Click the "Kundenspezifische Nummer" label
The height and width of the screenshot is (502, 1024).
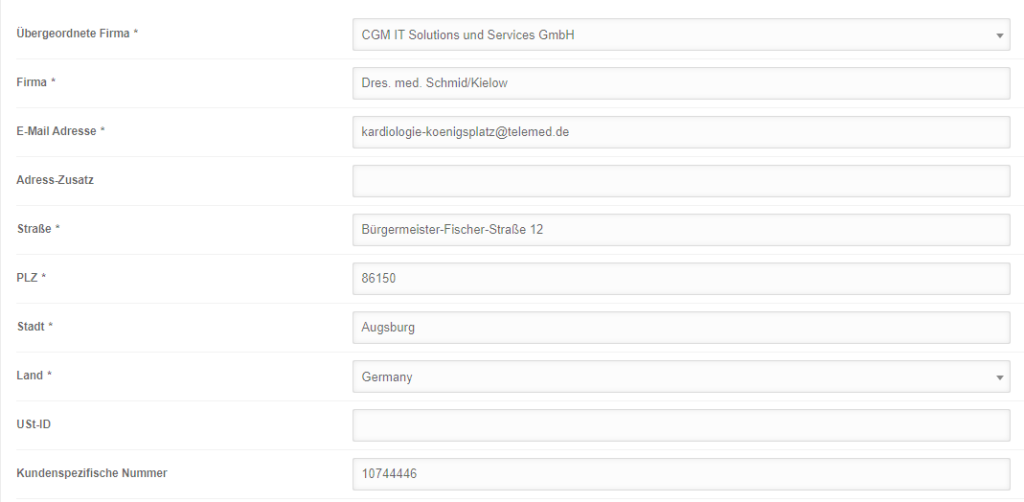(92, 473)
